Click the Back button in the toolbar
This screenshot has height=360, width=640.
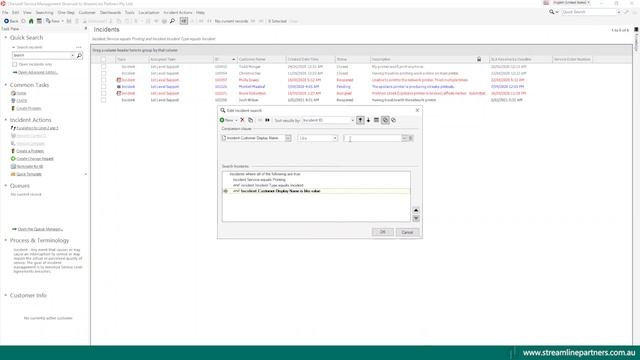[11, 21]
